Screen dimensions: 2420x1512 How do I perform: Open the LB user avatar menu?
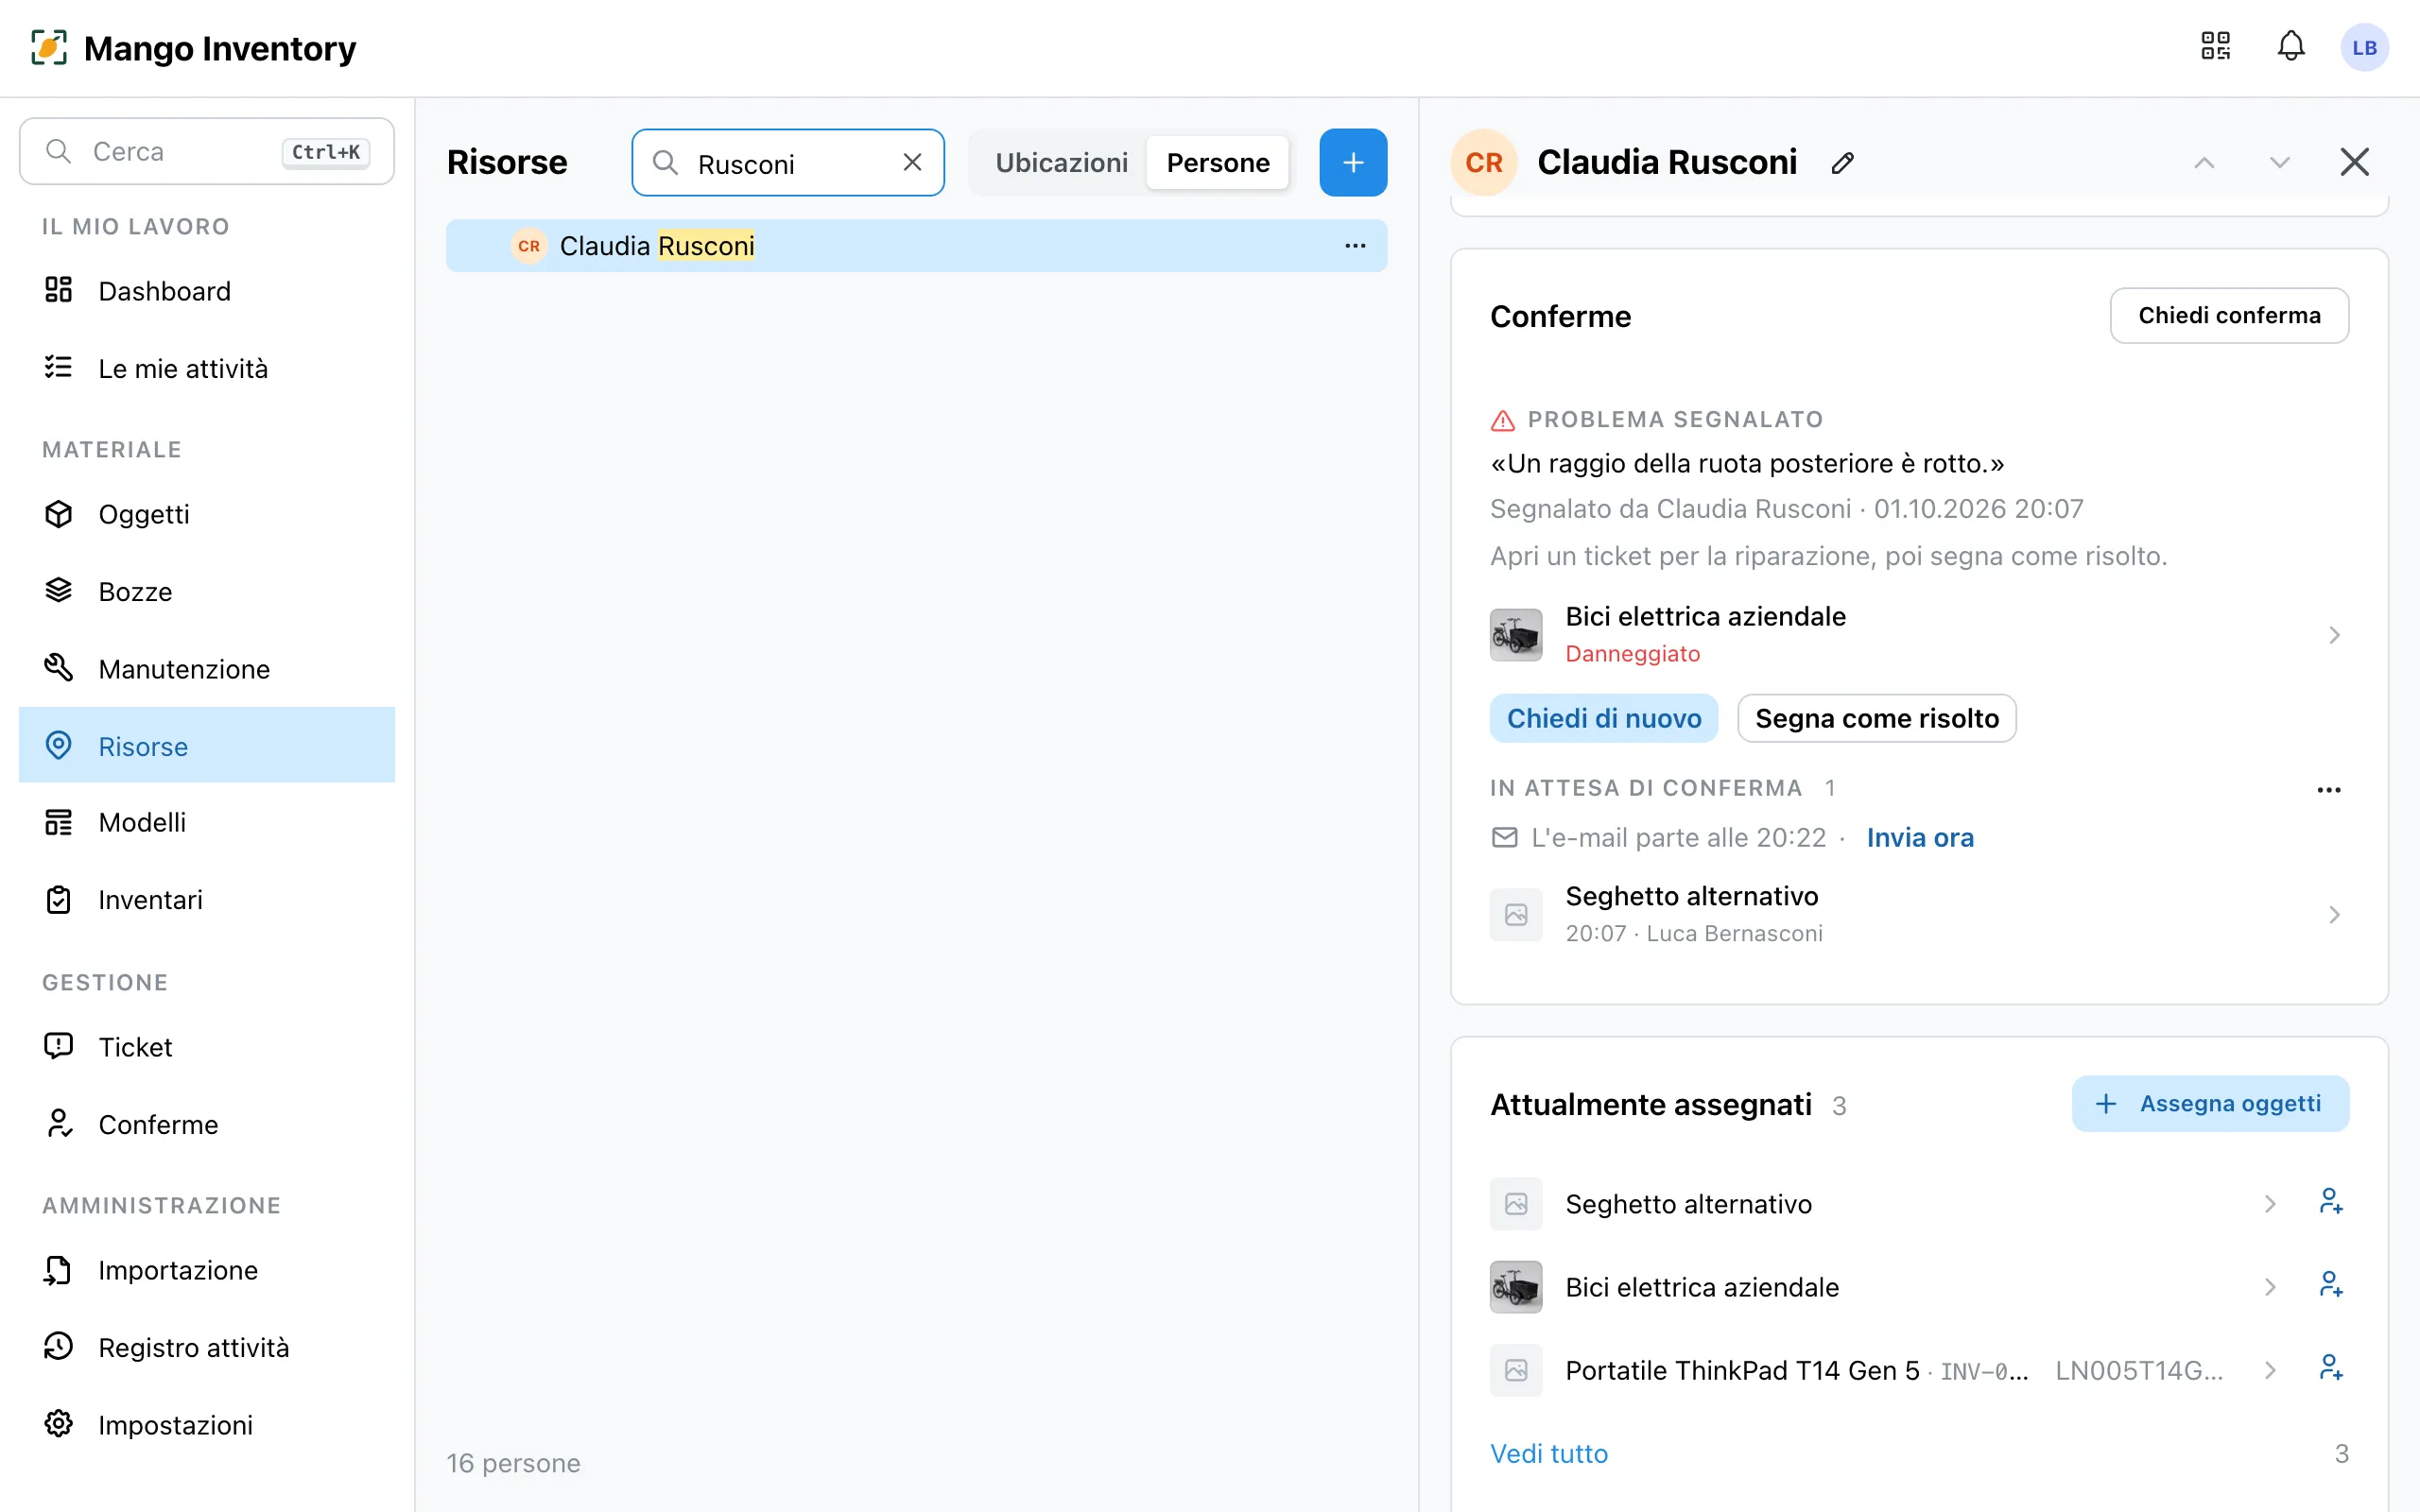(2364, 48)
